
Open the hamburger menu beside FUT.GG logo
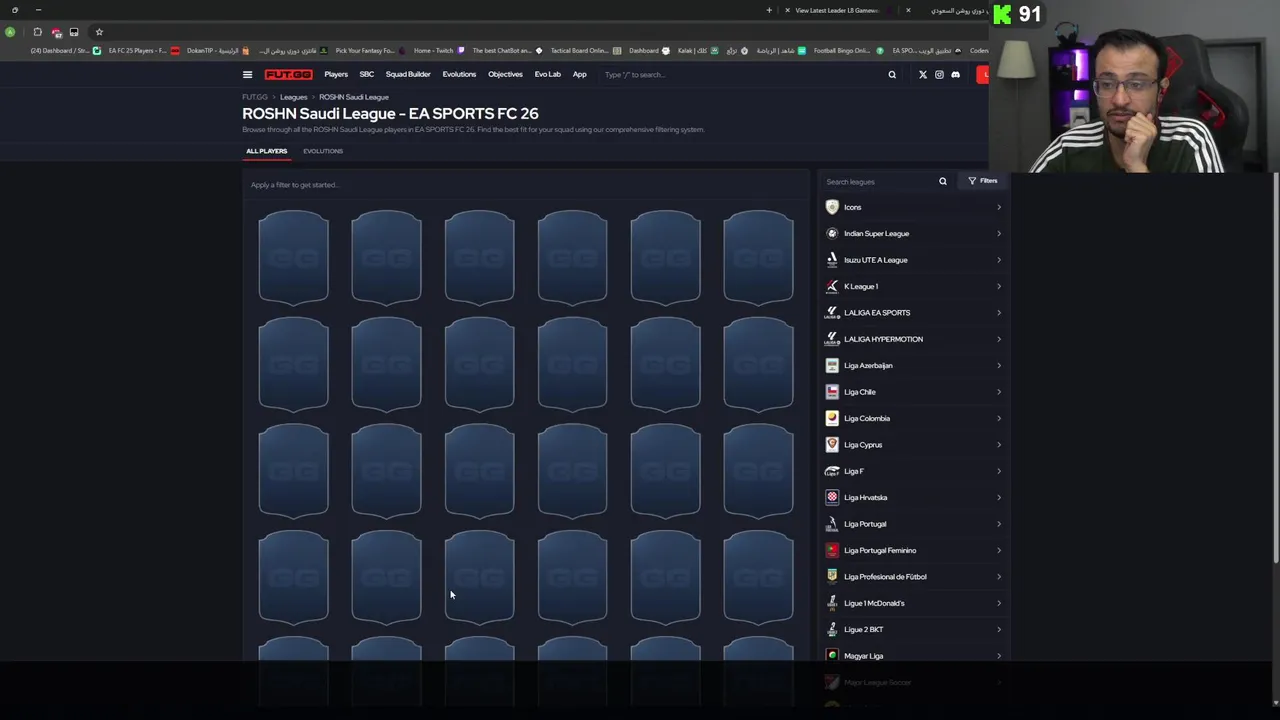click(247, 74)
